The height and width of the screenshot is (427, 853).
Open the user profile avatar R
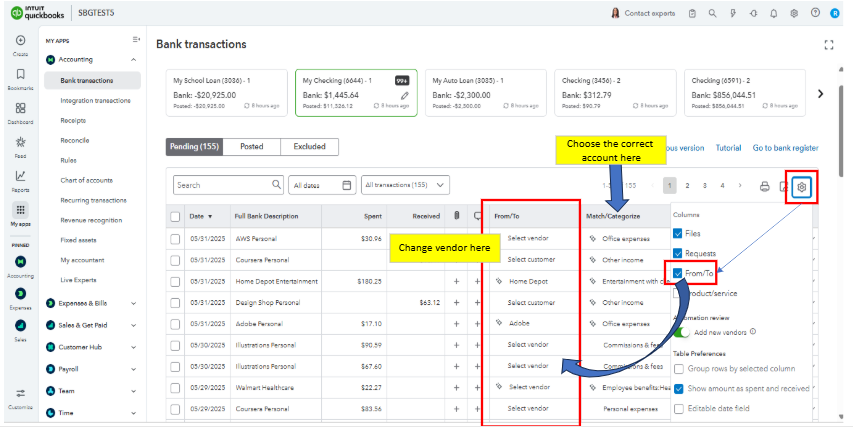(835, 14)
